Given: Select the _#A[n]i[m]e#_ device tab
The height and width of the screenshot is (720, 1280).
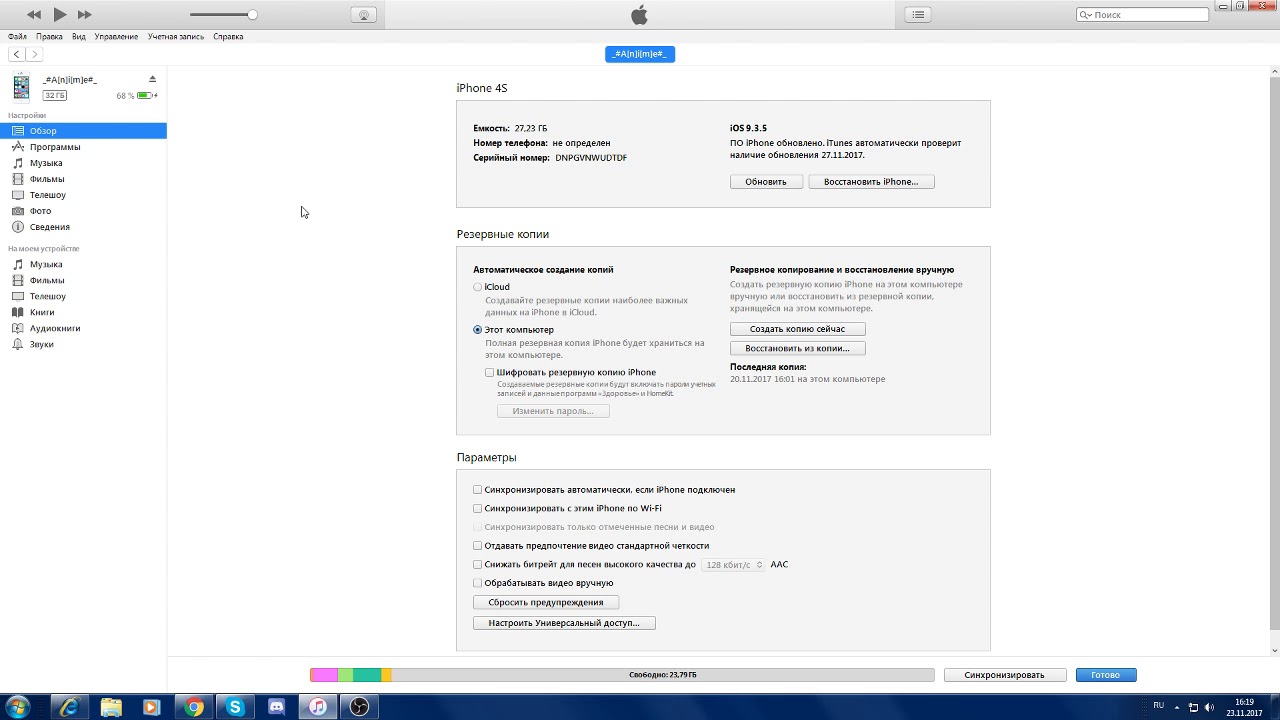Looking at the screenshot, I should pyautogui.click(x=640, y=54).
